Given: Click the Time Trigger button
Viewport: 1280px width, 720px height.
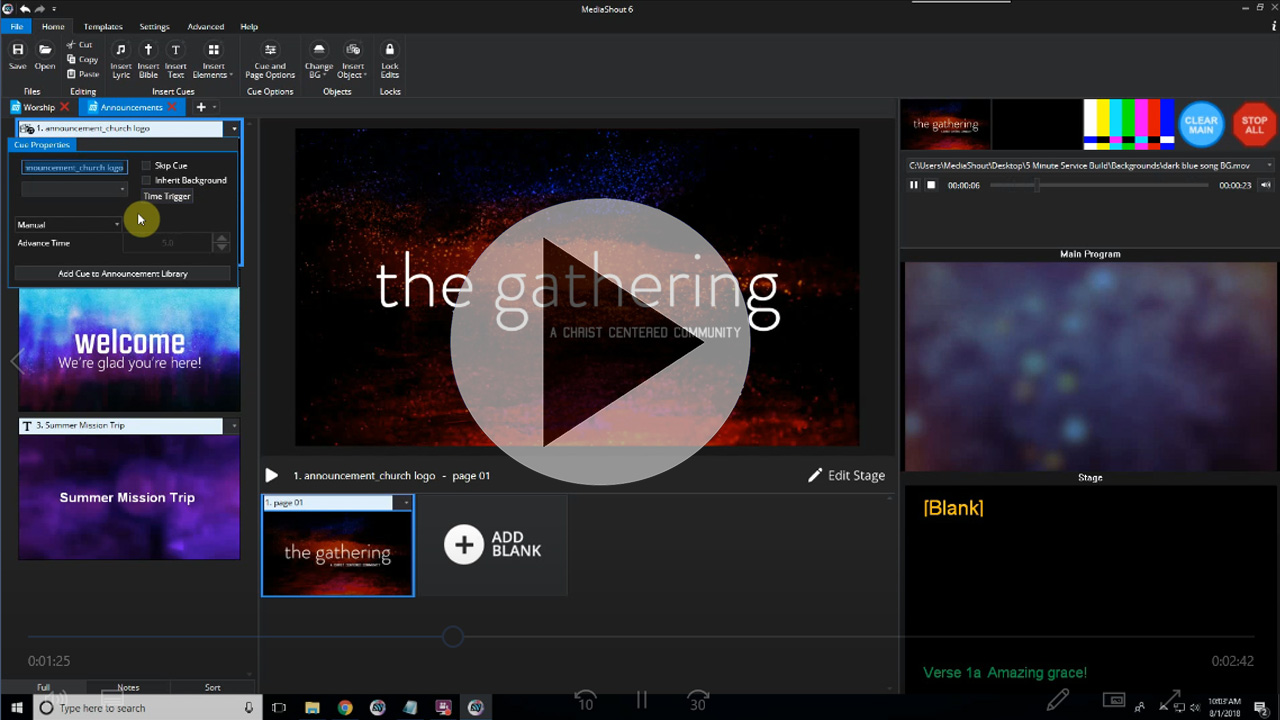Looking at the screenshot, I should pyautogui.click(x=167, y=197).
